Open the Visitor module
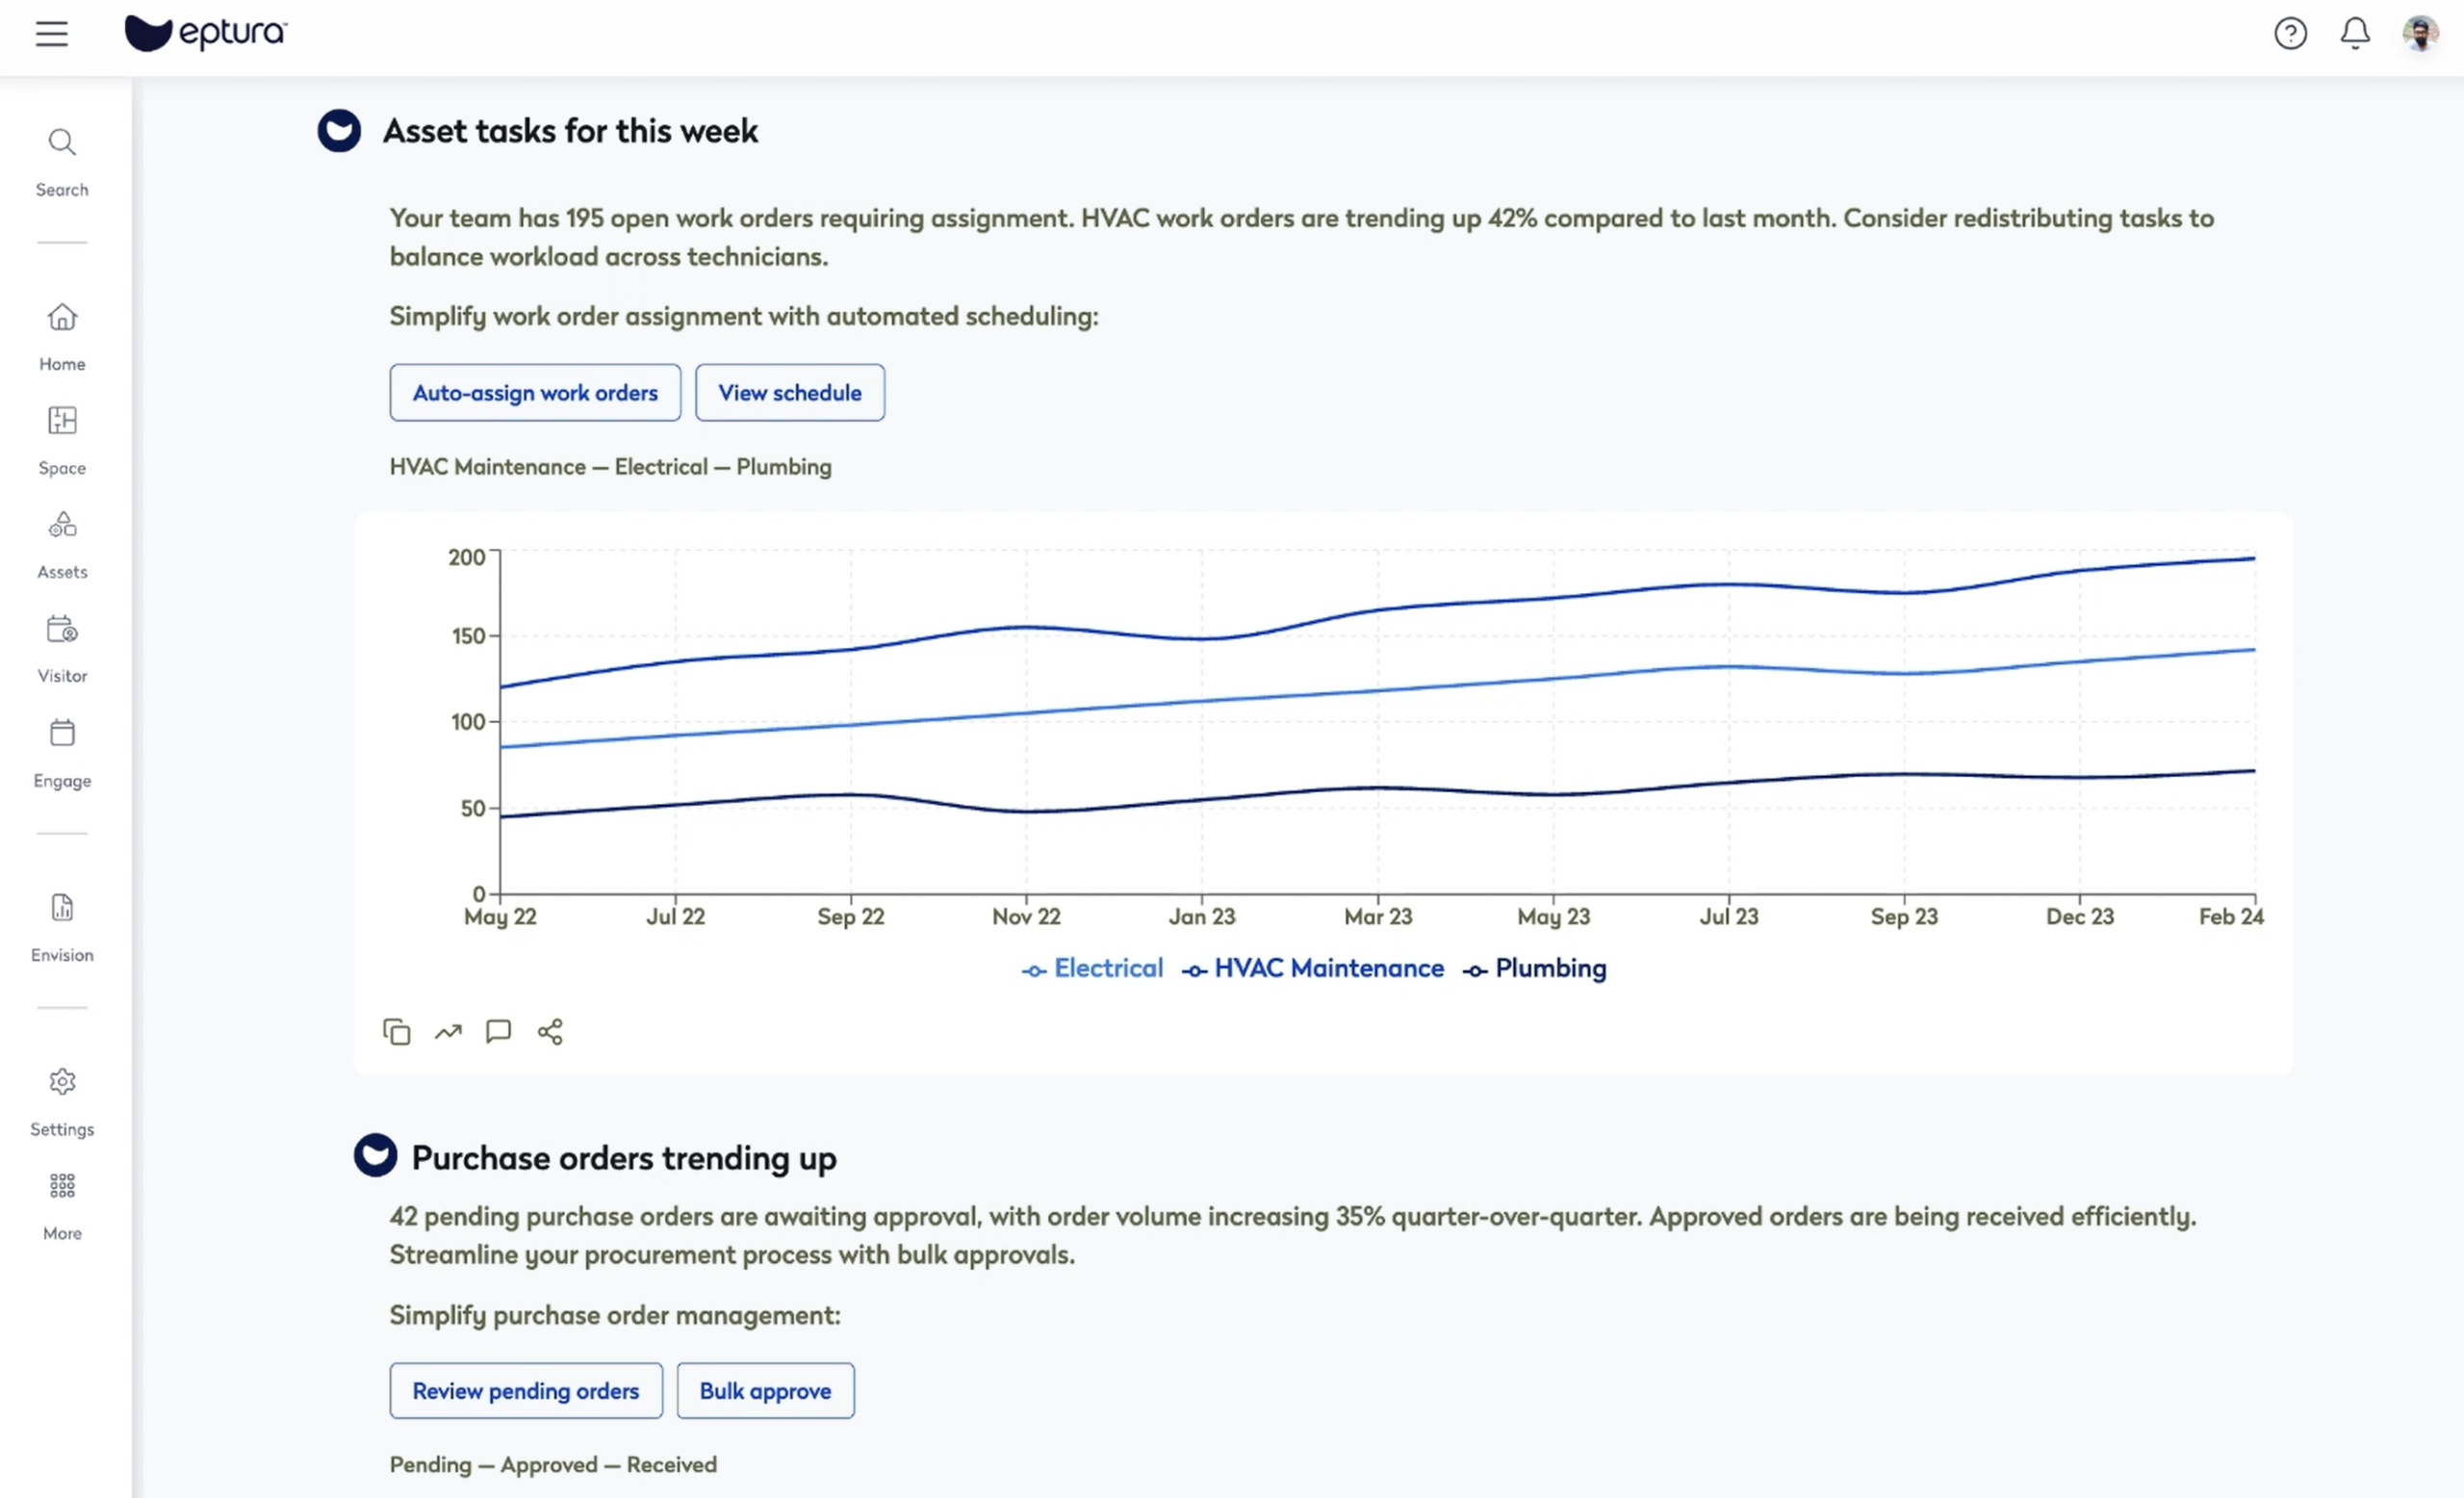This screenshot has height=1498, width=2464. pos(62,647)
